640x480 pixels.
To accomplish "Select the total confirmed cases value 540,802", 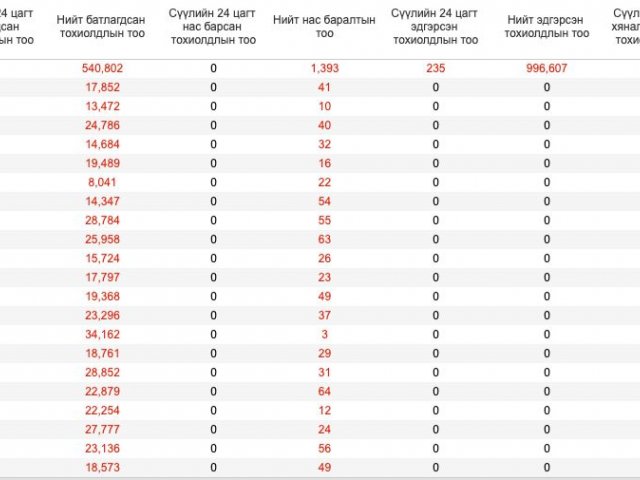I will click(x=102, y=68).
